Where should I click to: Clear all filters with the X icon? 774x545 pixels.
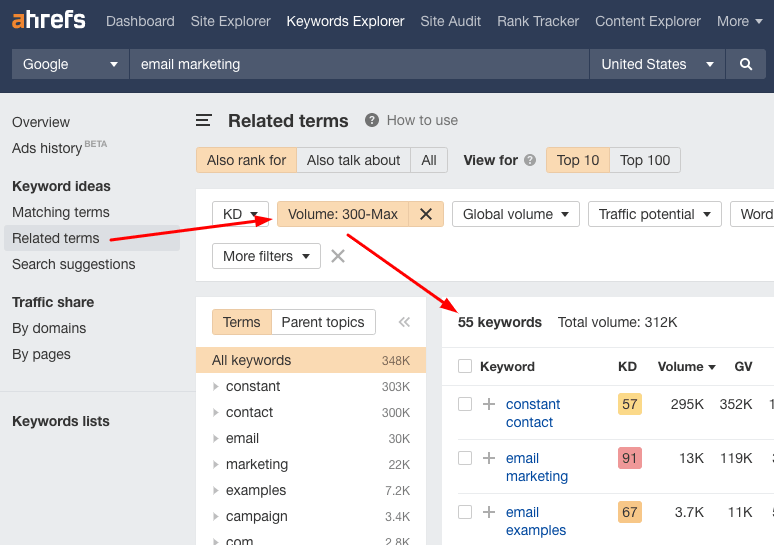click(x=338, y=256)
